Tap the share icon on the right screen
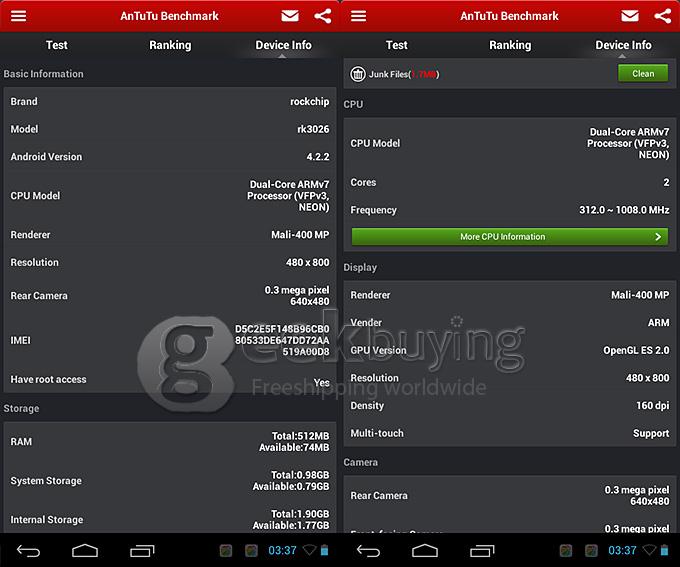 click(662, 16)
